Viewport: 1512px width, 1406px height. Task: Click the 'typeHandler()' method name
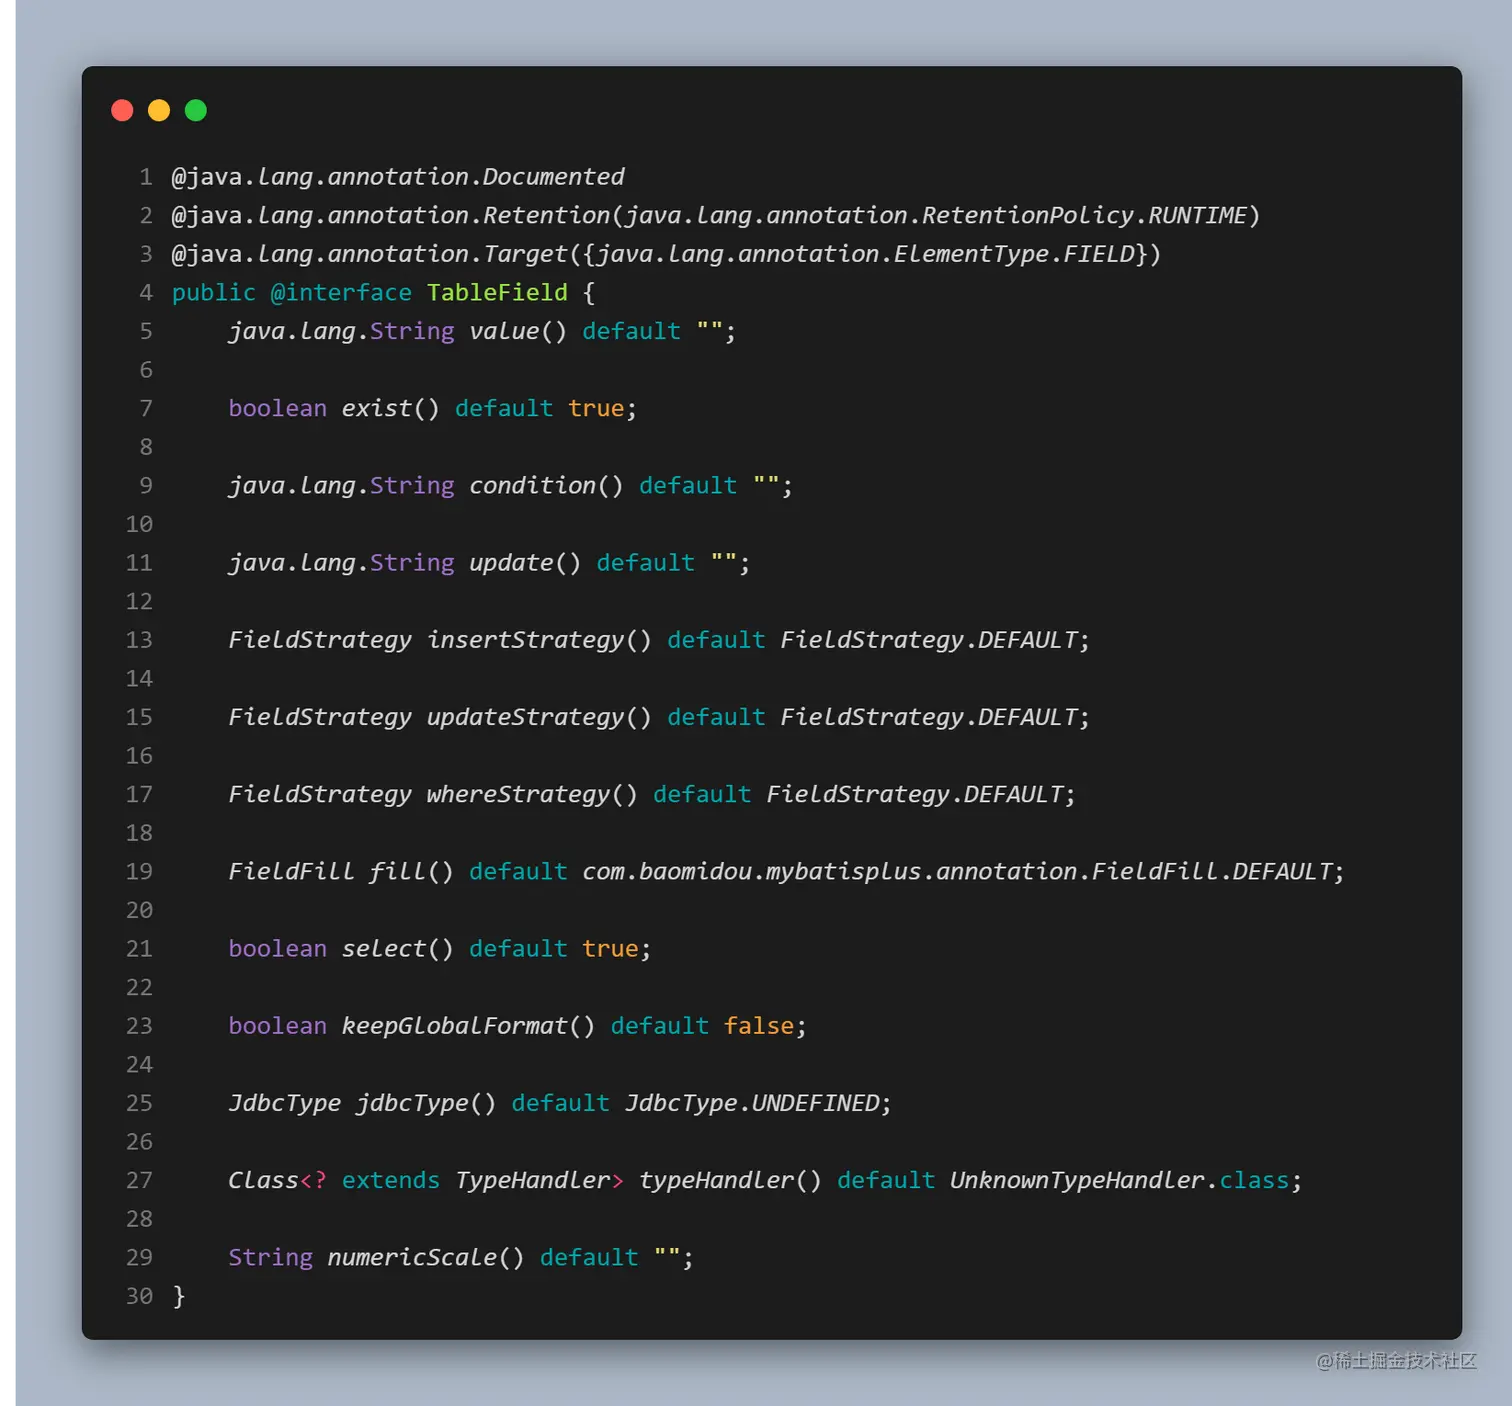coord(730,1180)
